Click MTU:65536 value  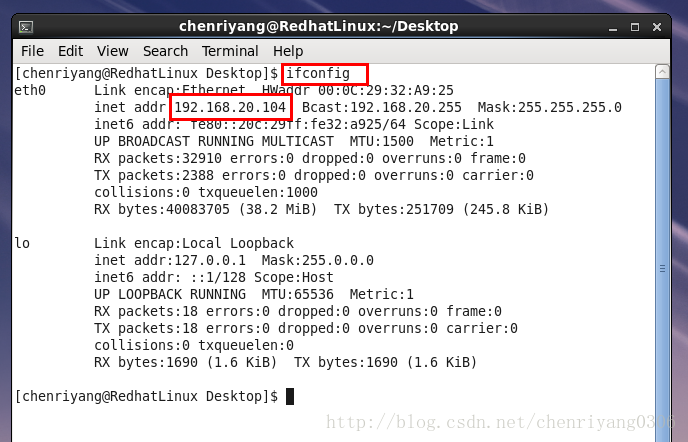tap(297, 294)
